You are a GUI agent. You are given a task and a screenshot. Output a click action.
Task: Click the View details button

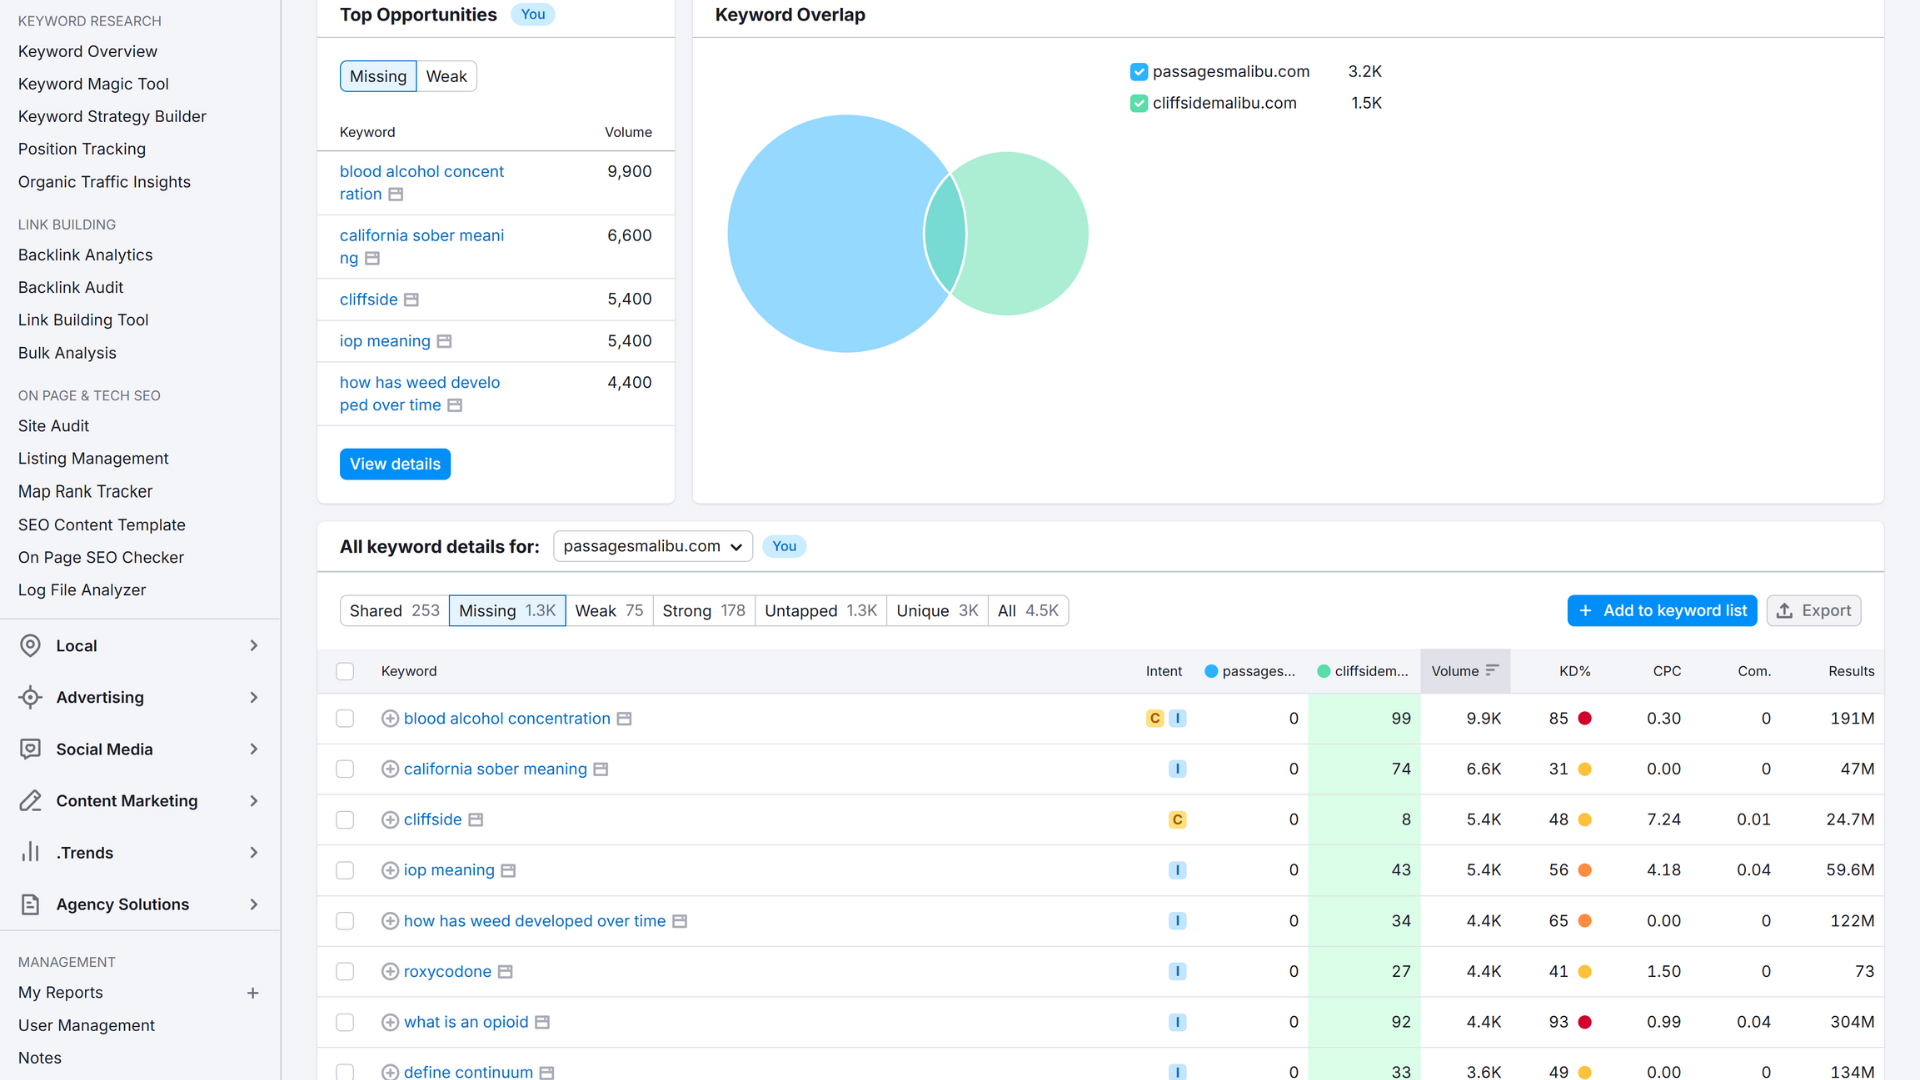(394, 463)
